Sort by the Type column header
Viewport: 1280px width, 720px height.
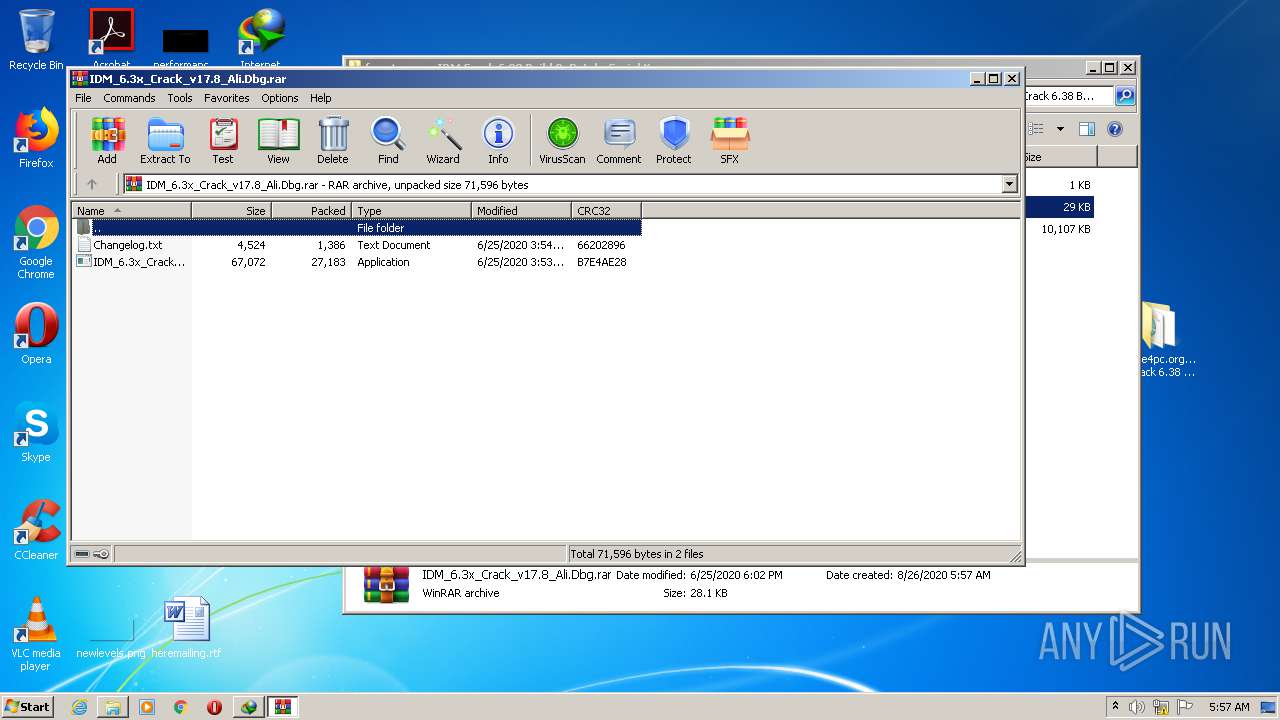tap(411, 211)
